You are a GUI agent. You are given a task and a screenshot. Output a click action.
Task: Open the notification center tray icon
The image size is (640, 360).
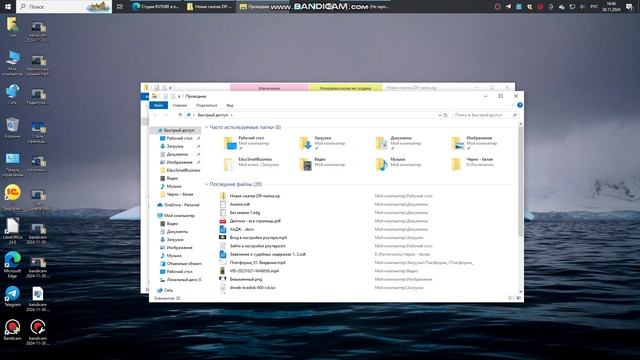[629, 7]
